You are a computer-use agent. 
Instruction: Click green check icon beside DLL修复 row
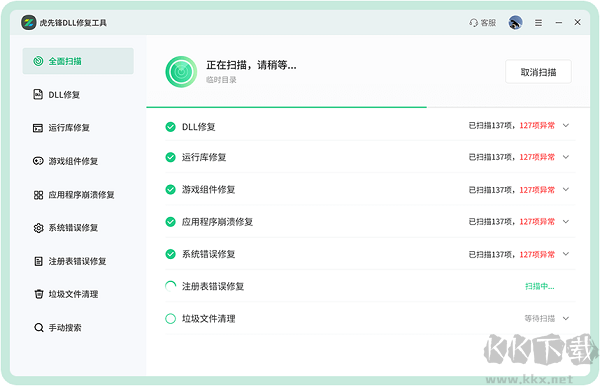coord(170,127)
